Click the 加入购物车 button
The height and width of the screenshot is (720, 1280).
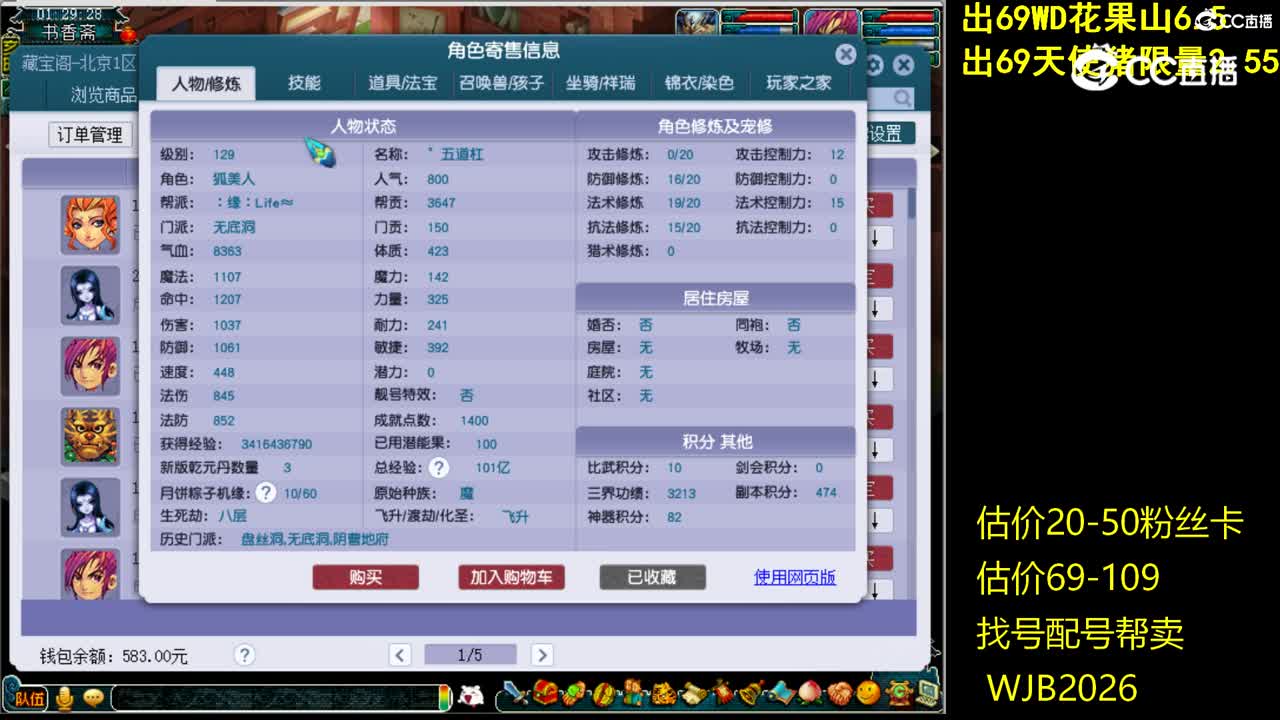pyautogui.click(x=511, y=577)
